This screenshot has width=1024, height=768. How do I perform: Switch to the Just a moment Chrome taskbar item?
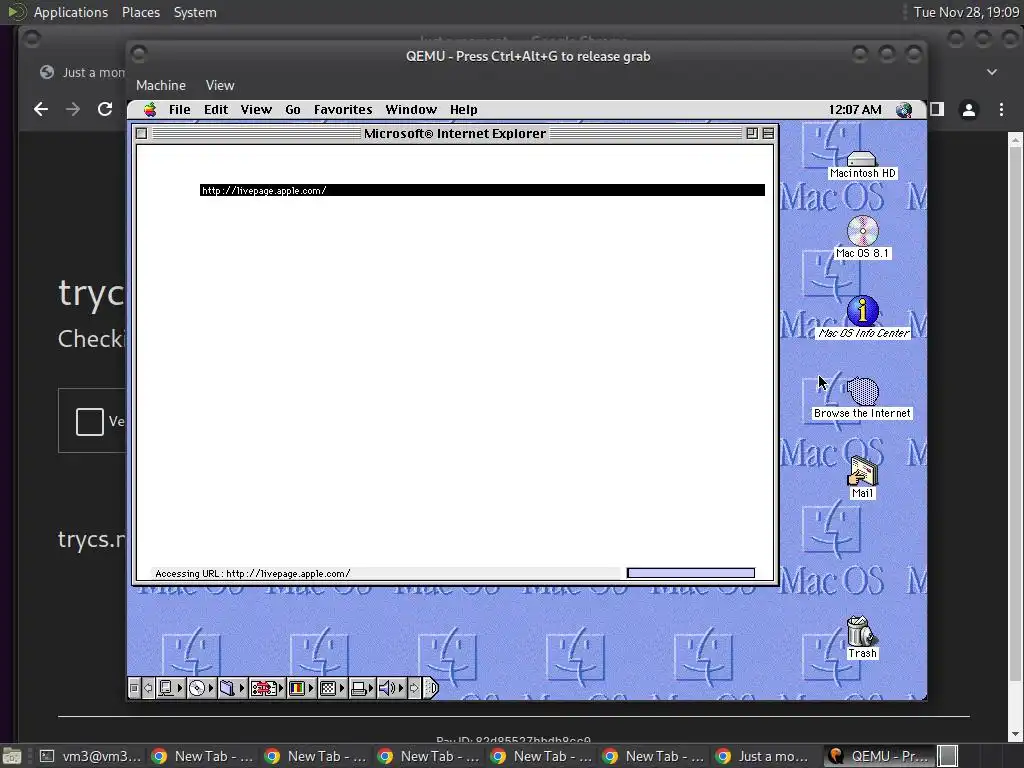click(763, 756)
